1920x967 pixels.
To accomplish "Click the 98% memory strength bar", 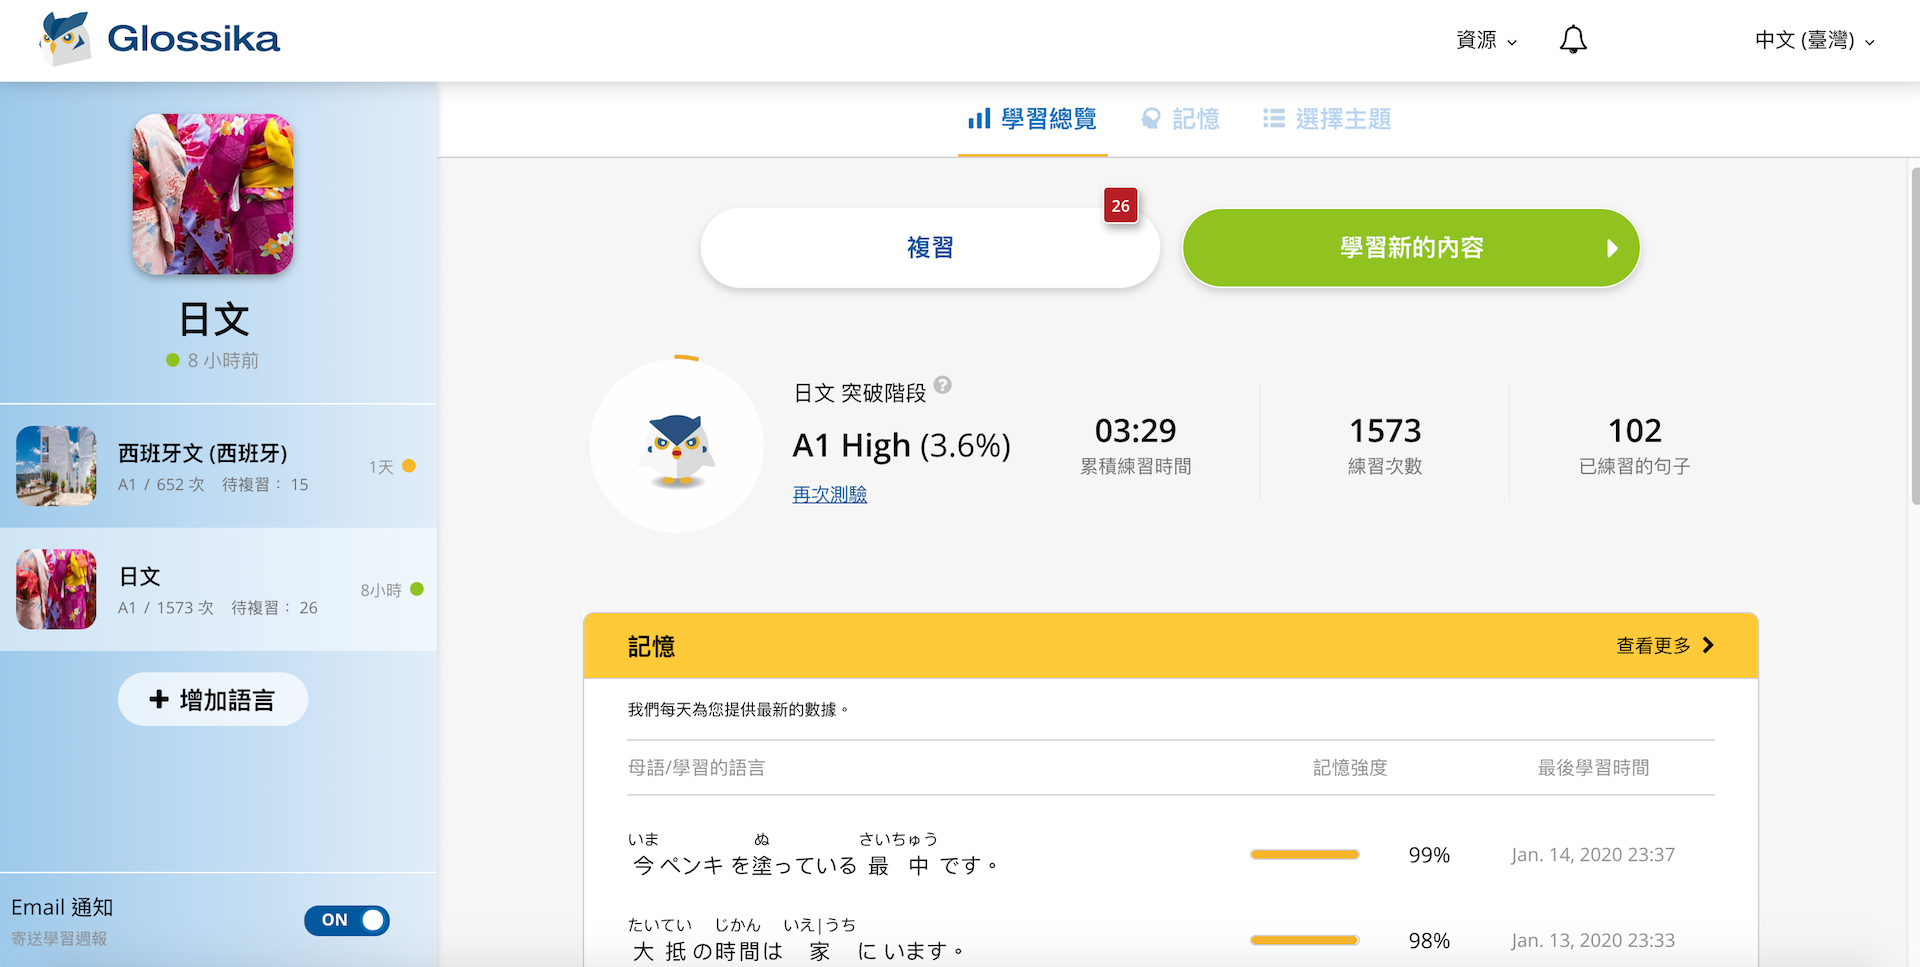I will 1304,941.
